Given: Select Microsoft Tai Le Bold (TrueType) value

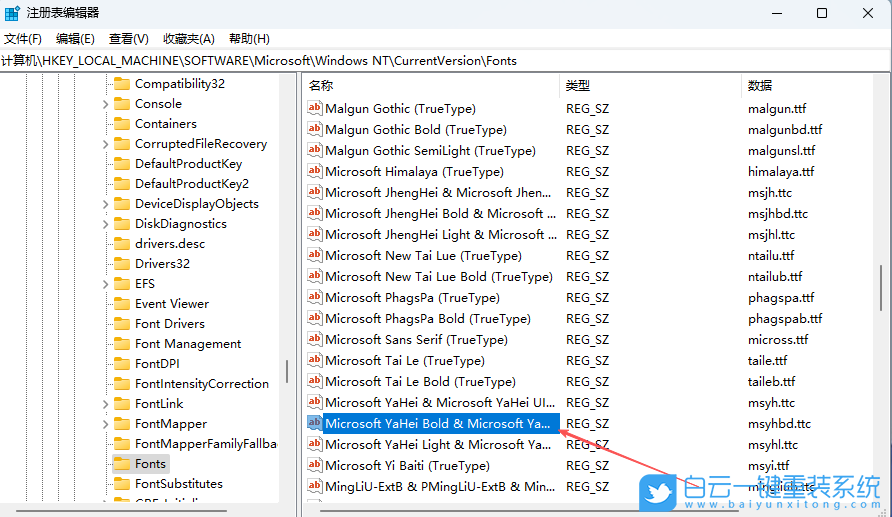Looking at the screenshot, I should (x=420, y=382).
